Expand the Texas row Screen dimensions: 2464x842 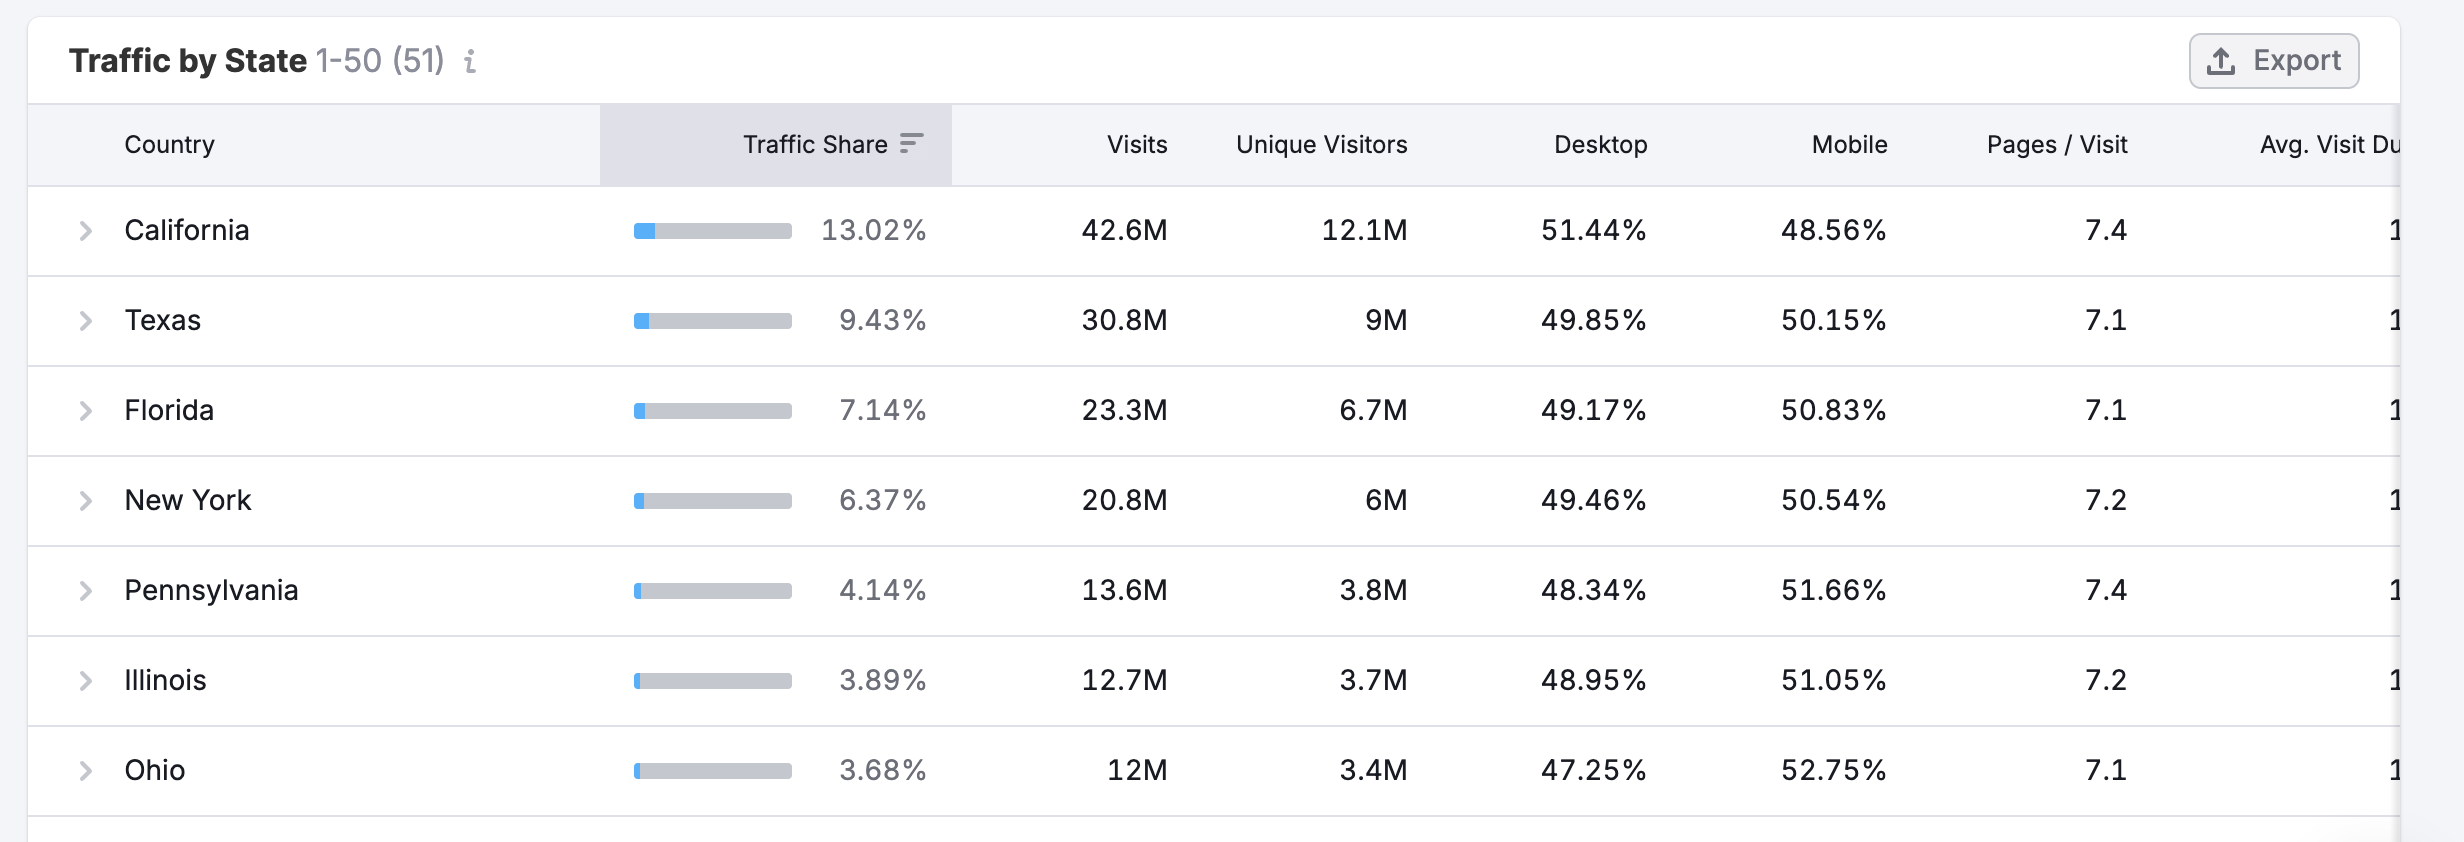[86, 321]
